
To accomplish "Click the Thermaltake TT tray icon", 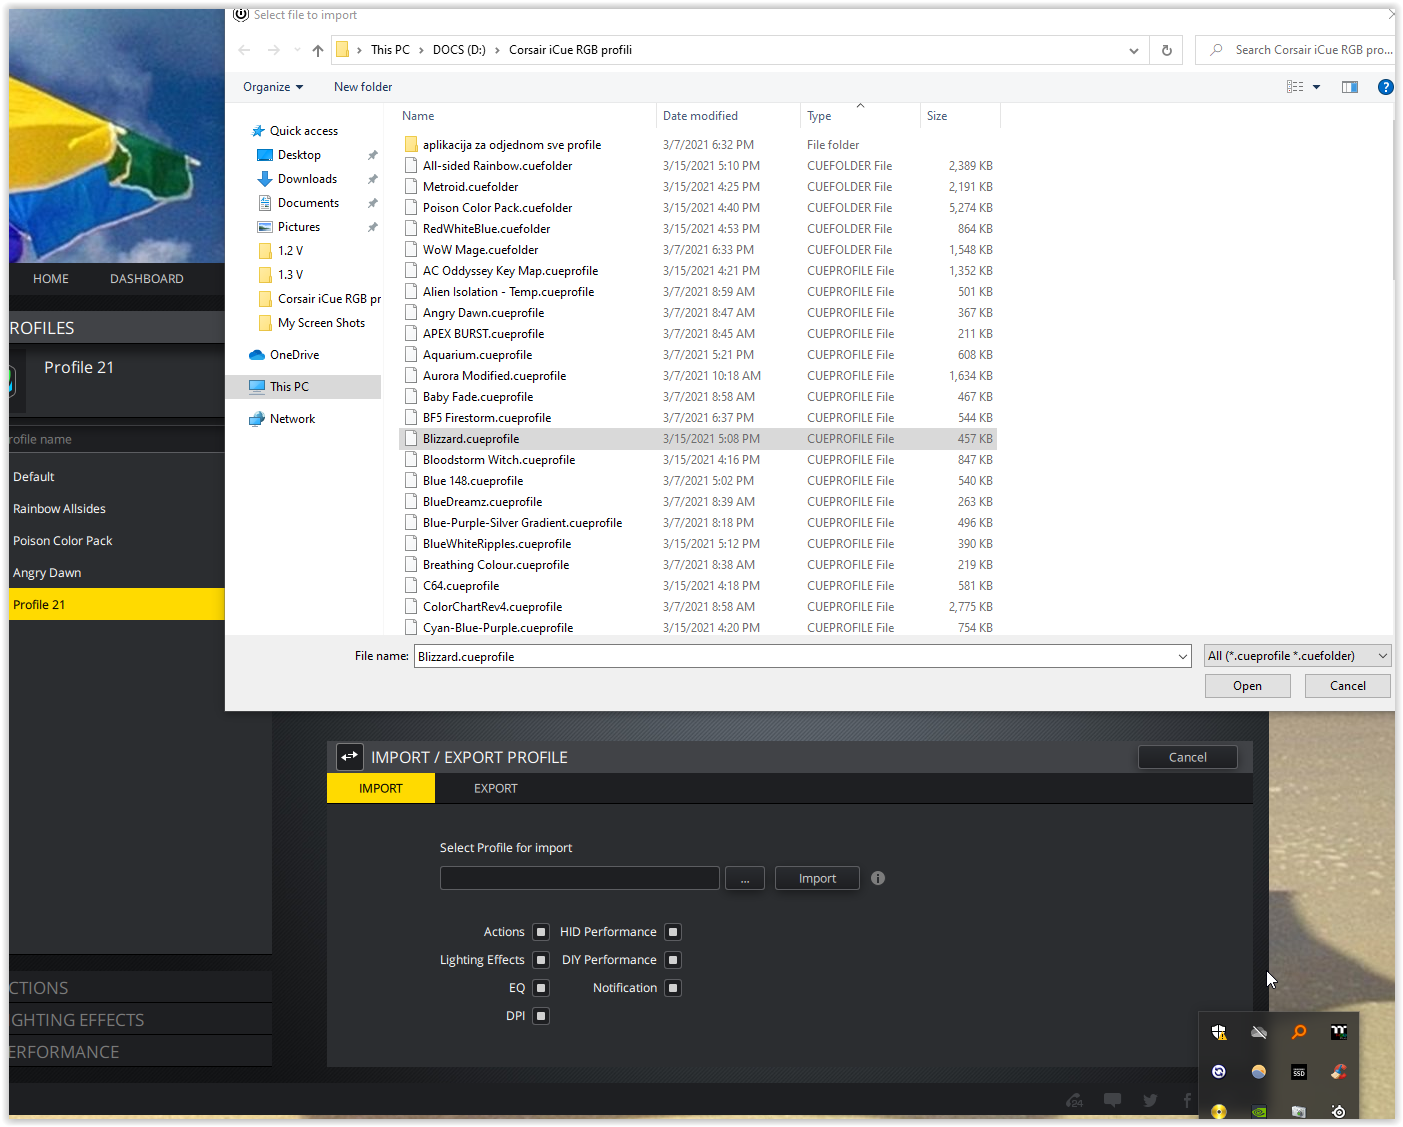I will pyautogui.click(x=1339, y=1032).
